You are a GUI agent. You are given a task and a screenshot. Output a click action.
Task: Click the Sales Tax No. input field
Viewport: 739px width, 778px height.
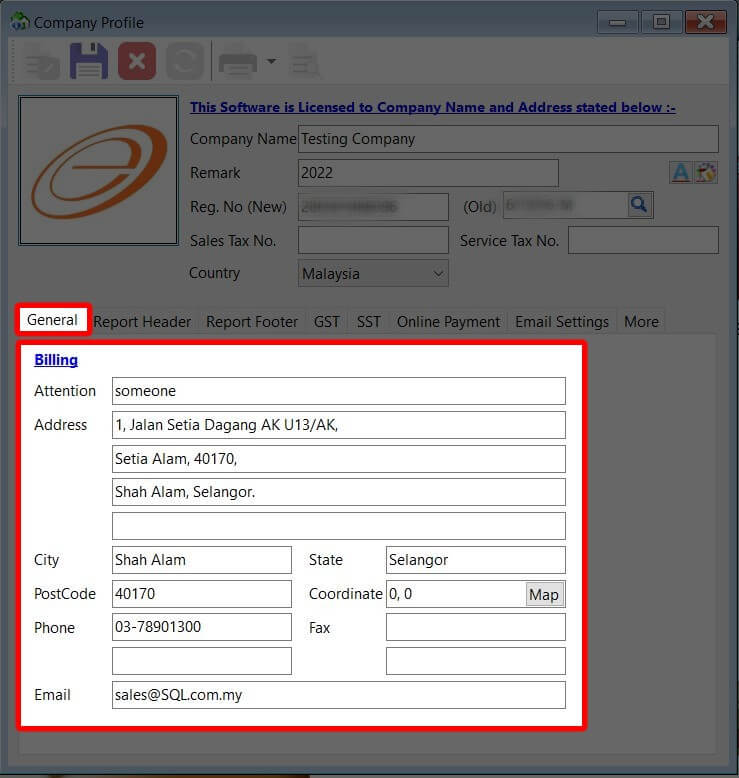click(x=373, y=240)
